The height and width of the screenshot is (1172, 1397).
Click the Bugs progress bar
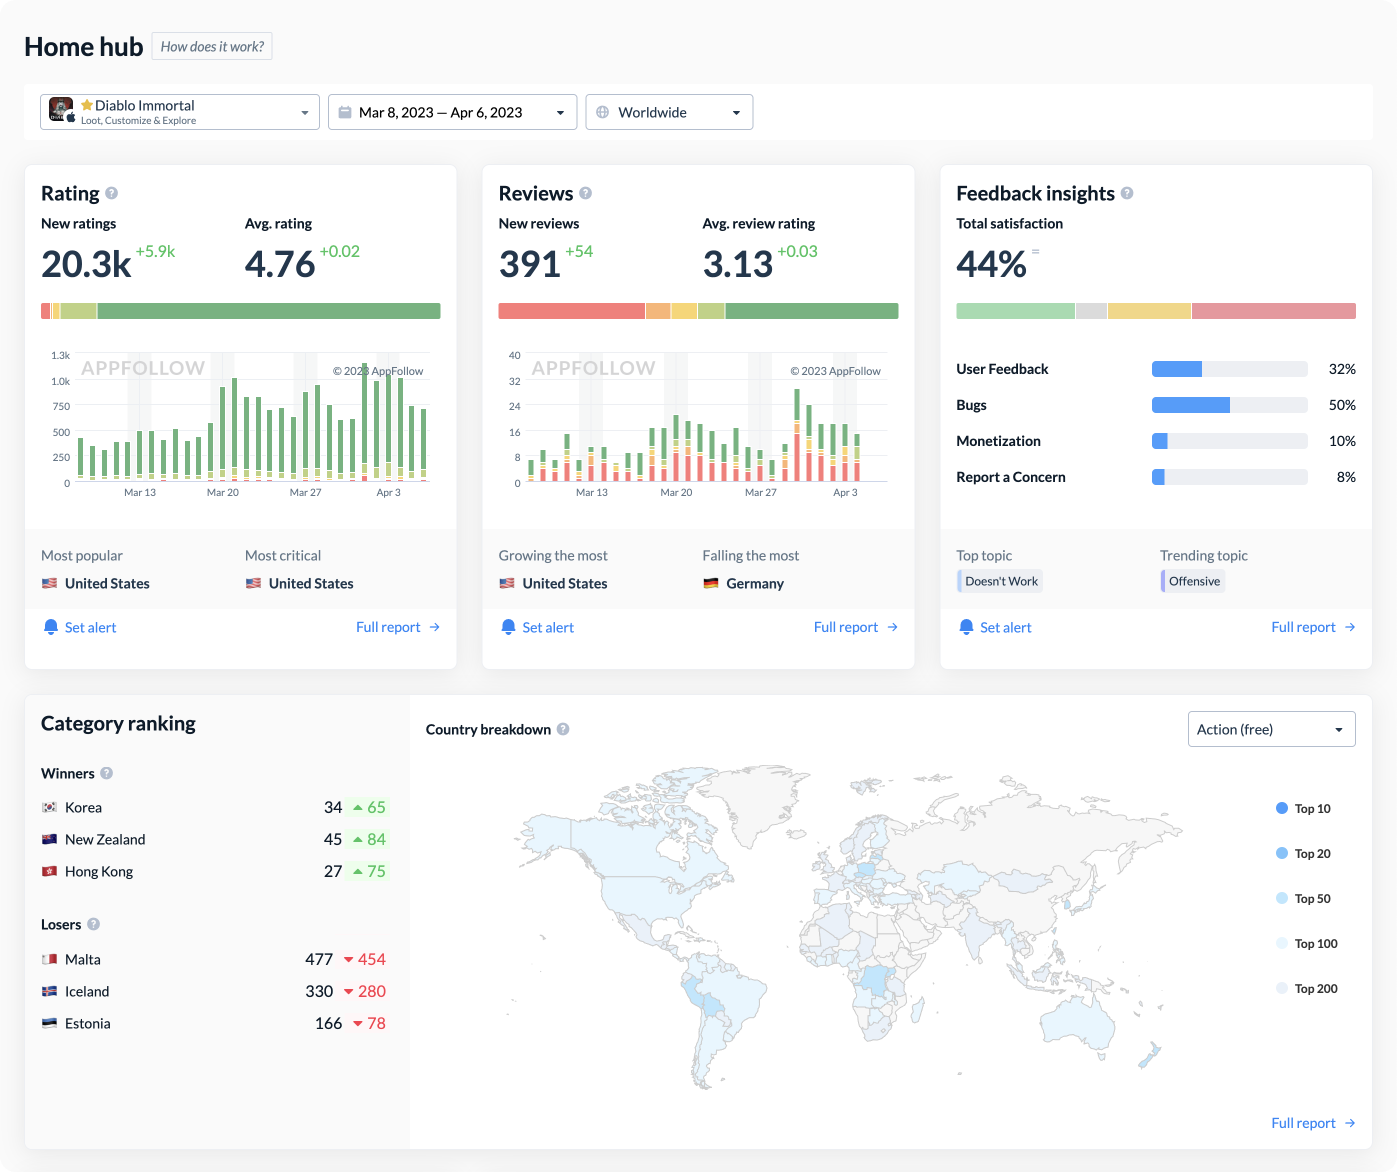[x=1229, y=405]
